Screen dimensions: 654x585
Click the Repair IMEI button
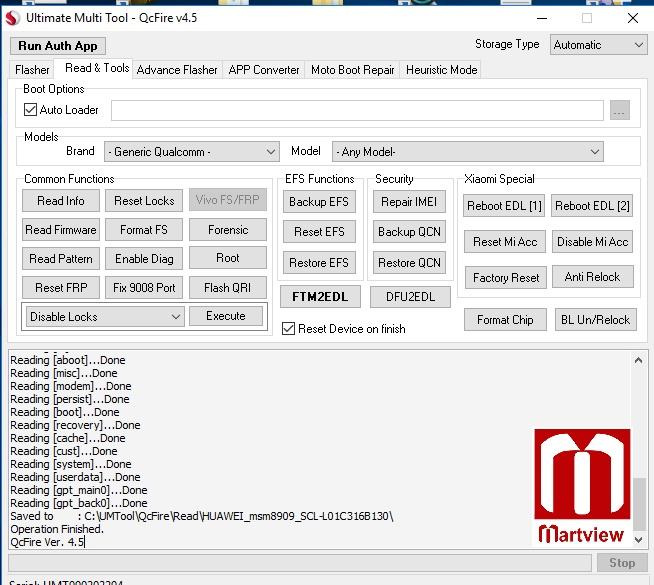click(x=409, y=202)
